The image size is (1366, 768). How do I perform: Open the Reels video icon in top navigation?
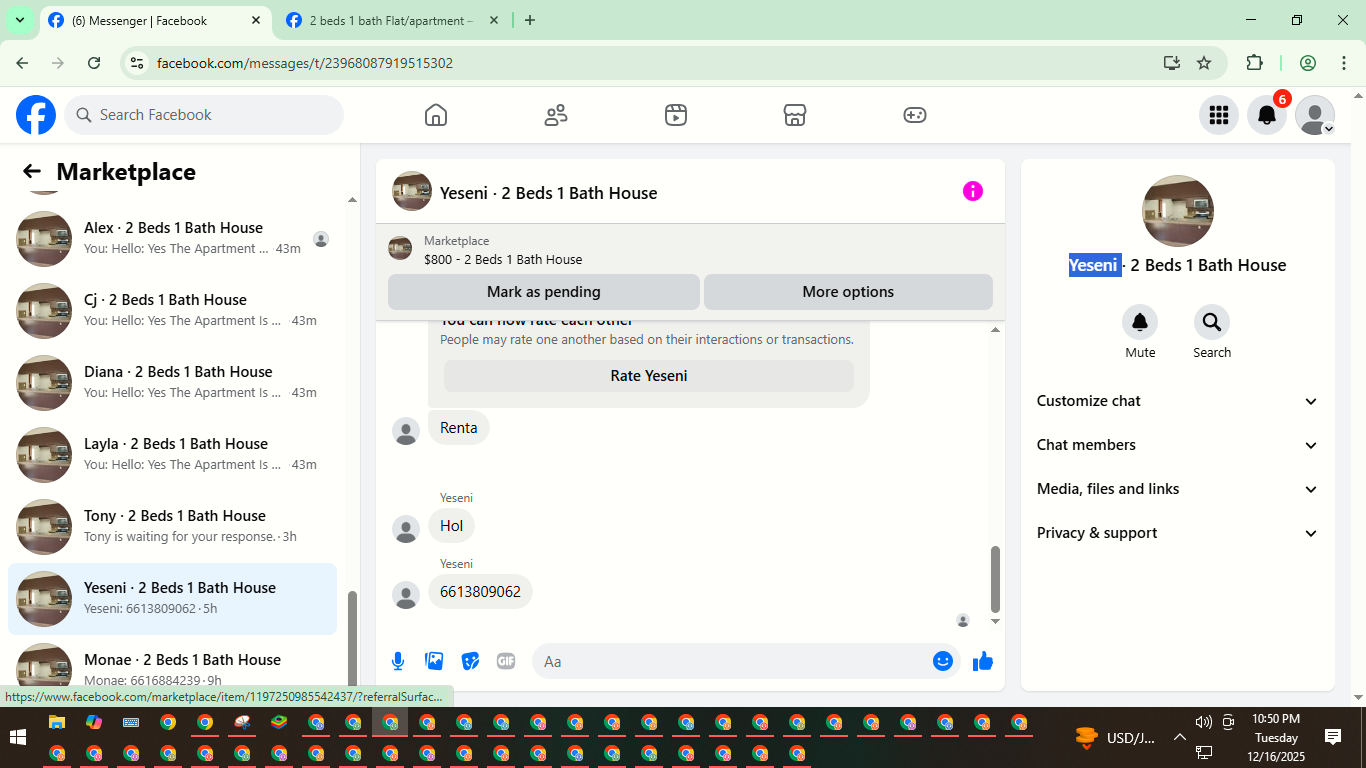point(676,115)
